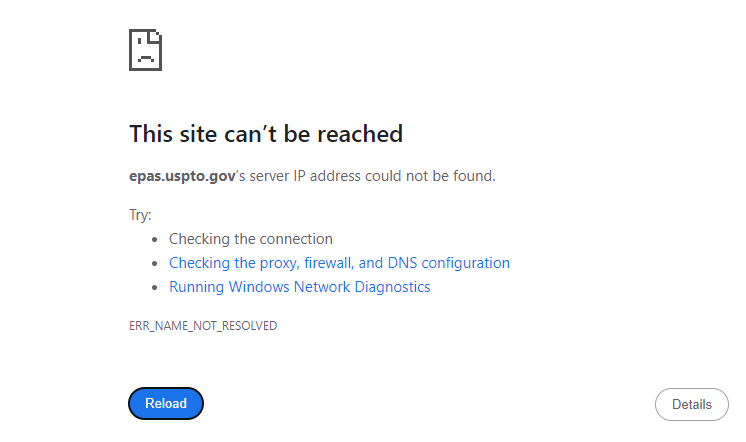This screenshot has width=746, height=442.
Task: Run Windows Network Diagnostics link
Action: (x=300, y=287)
